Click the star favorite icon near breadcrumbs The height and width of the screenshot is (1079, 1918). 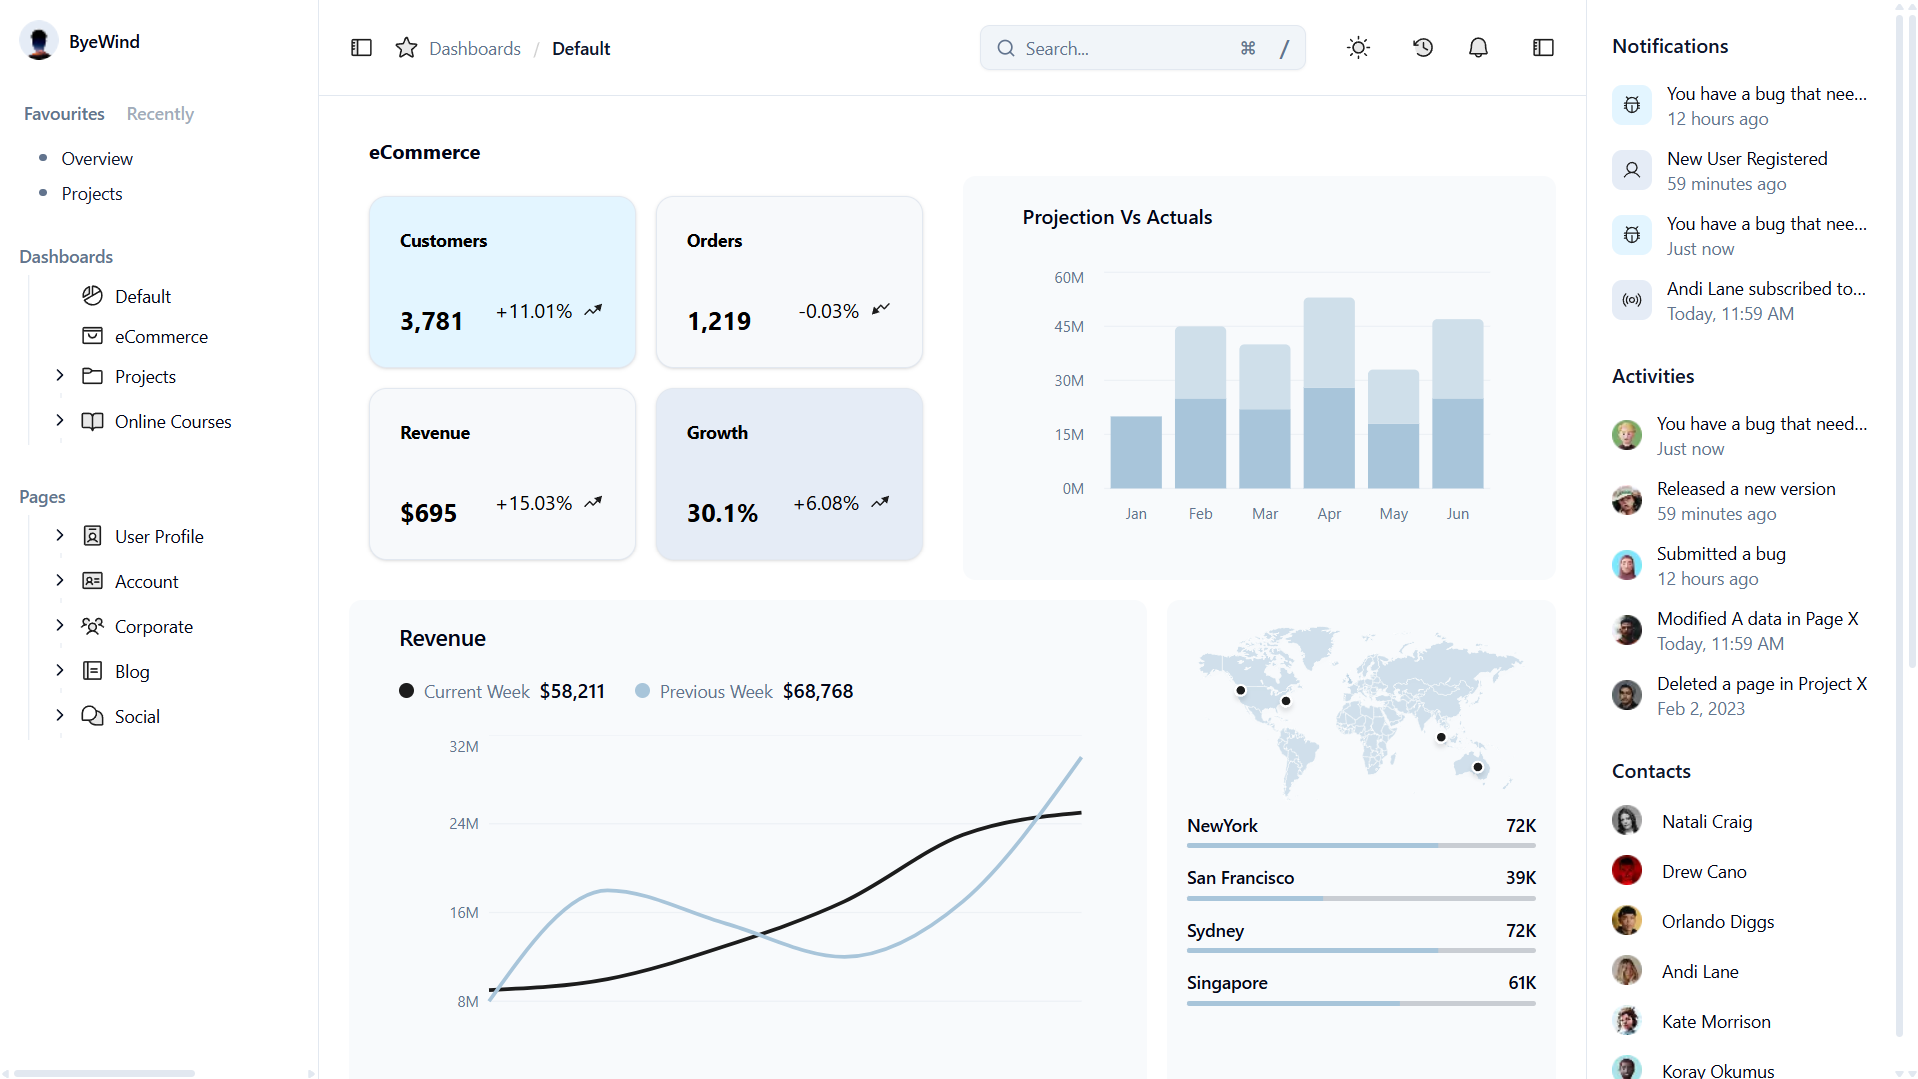(405, 47)
